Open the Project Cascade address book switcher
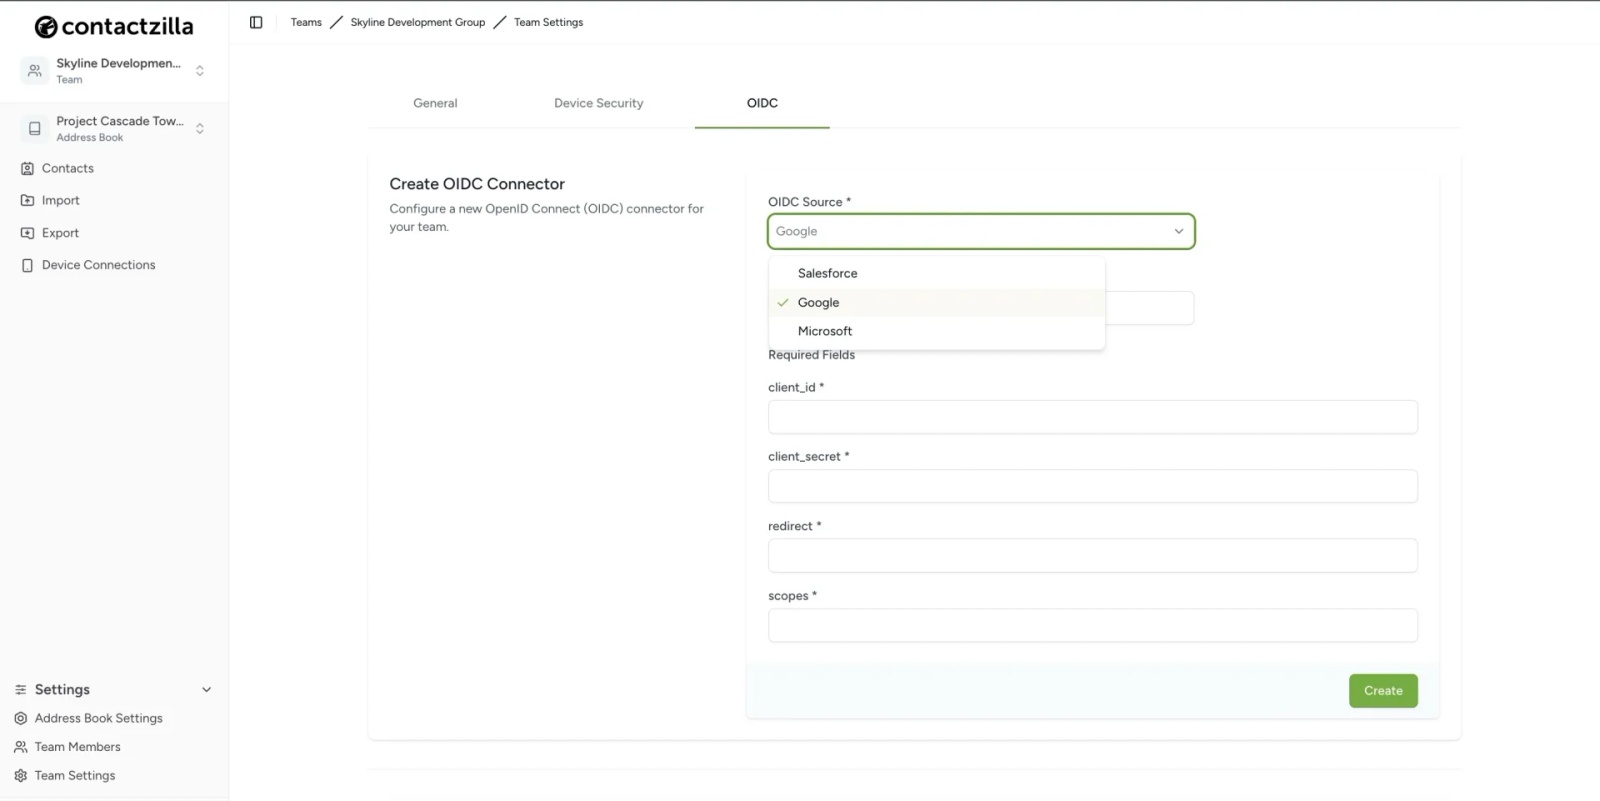The width and height of the screenshot is (1600, 801). tap(114, 128)
